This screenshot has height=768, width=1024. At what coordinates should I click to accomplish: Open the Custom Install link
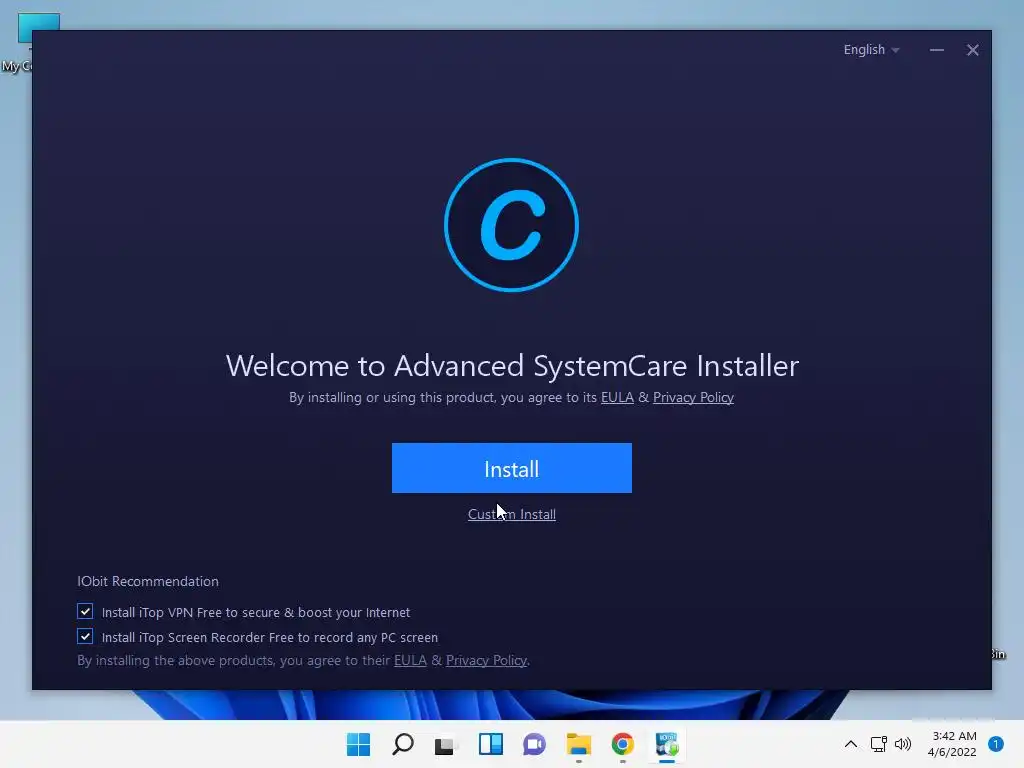pos(511,515)
